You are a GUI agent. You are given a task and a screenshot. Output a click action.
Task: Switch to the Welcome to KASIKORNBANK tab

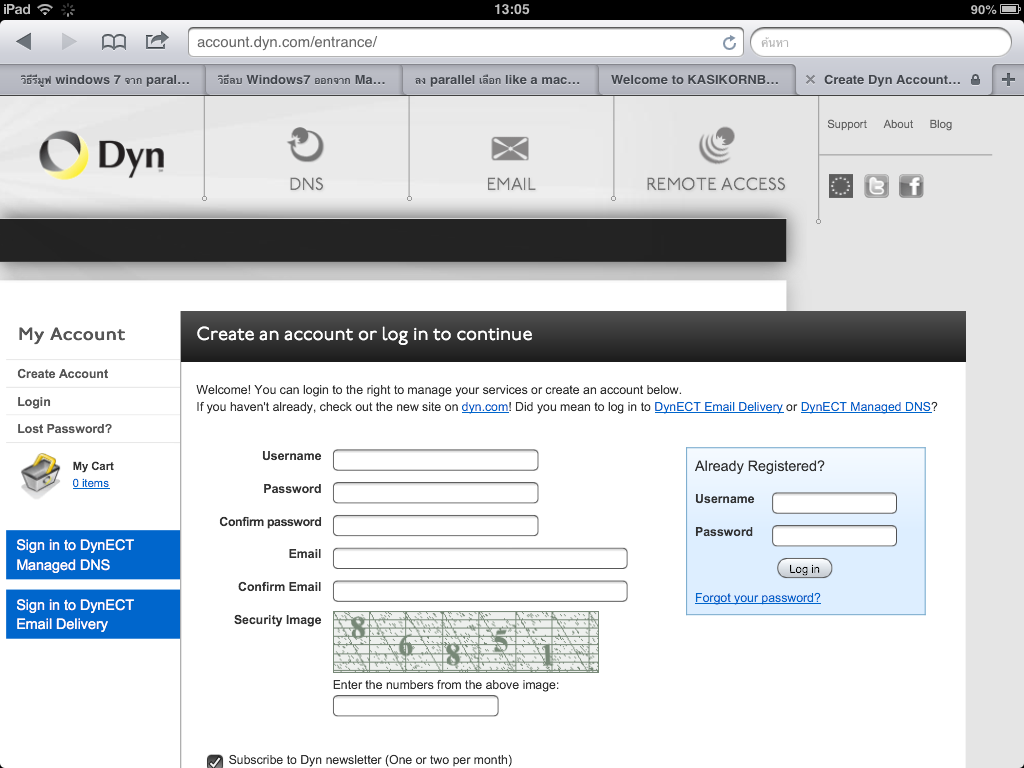click(695, 80)
